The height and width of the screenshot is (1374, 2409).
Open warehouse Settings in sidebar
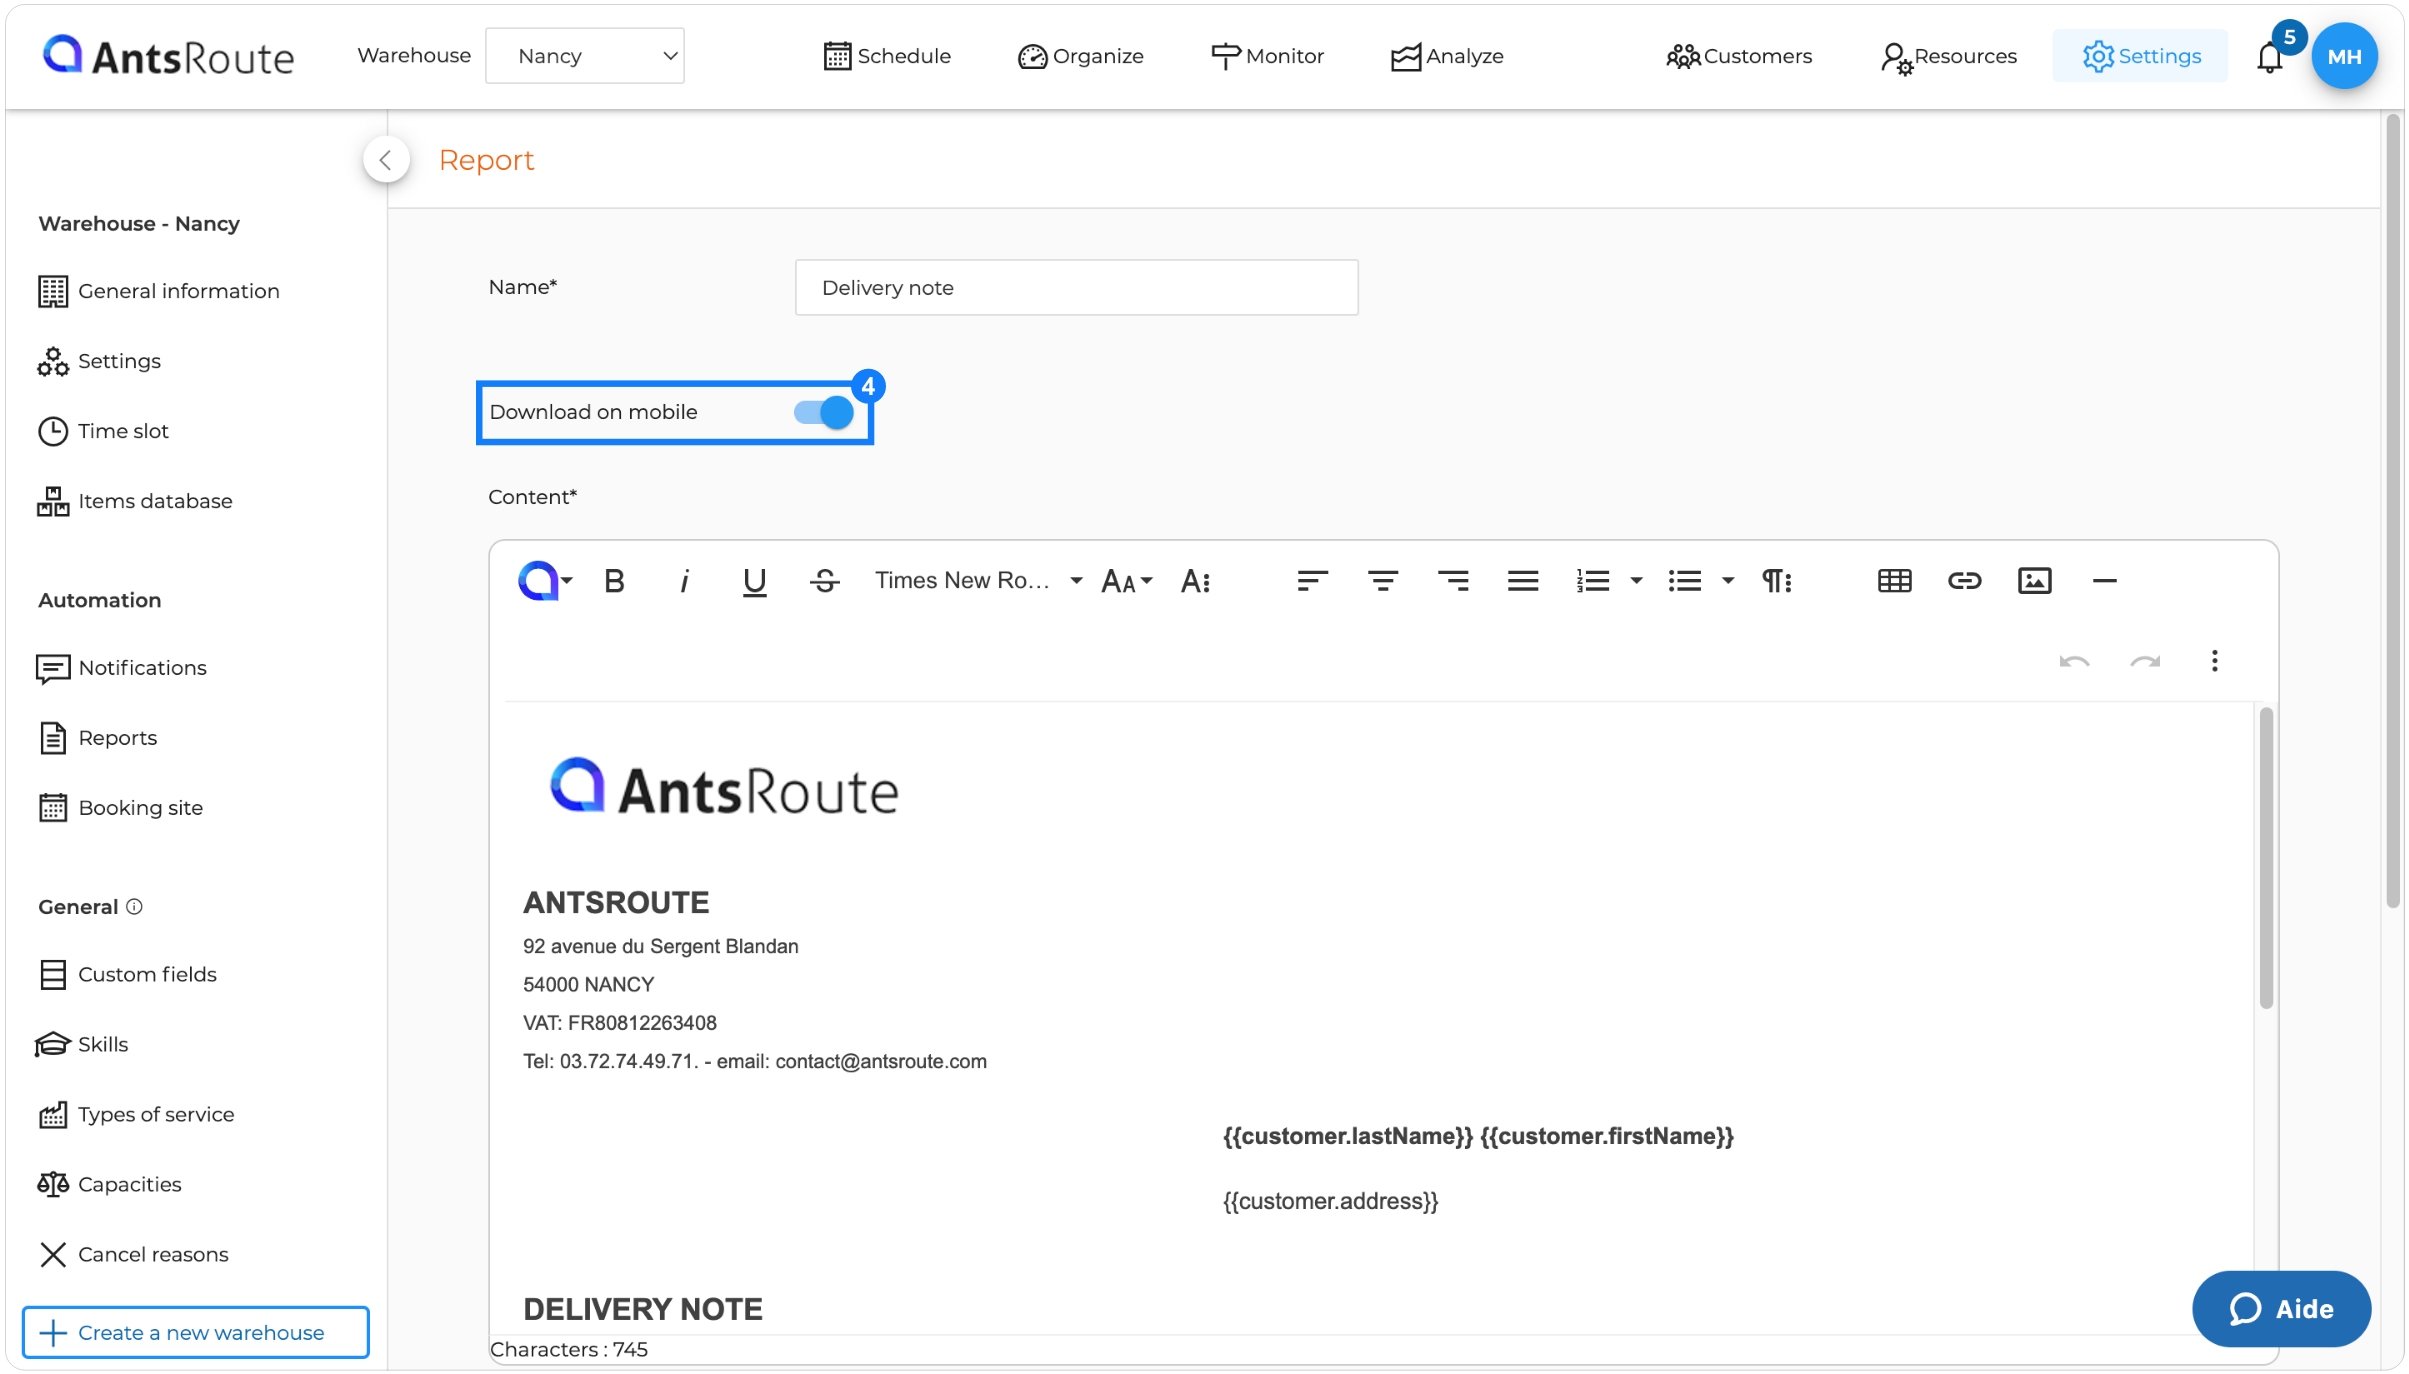(99, 361)
